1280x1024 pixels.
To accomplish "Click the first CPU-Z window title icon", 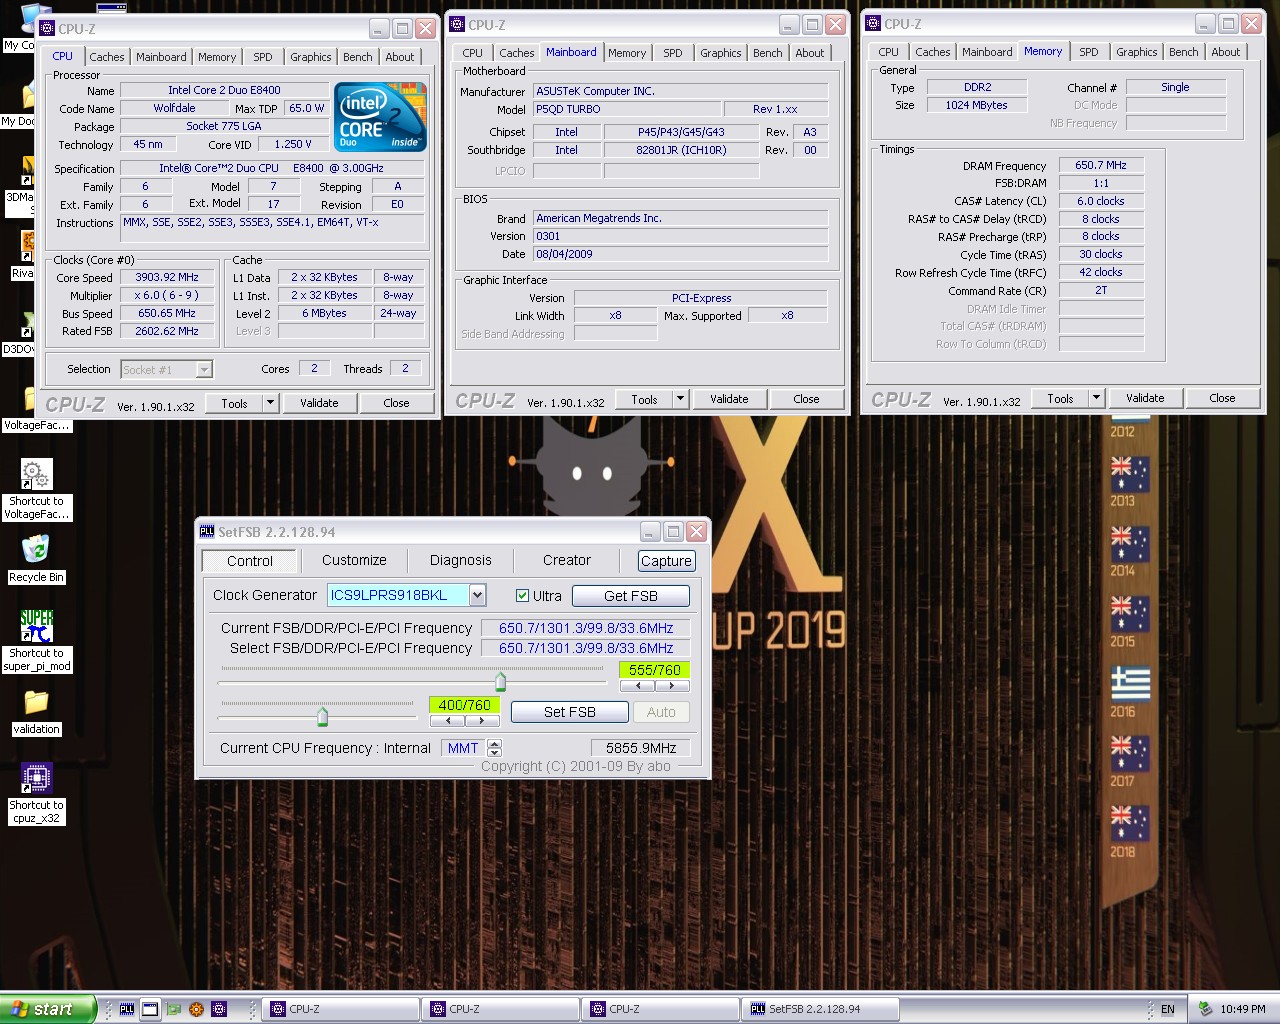I will (x=47, y=28).
